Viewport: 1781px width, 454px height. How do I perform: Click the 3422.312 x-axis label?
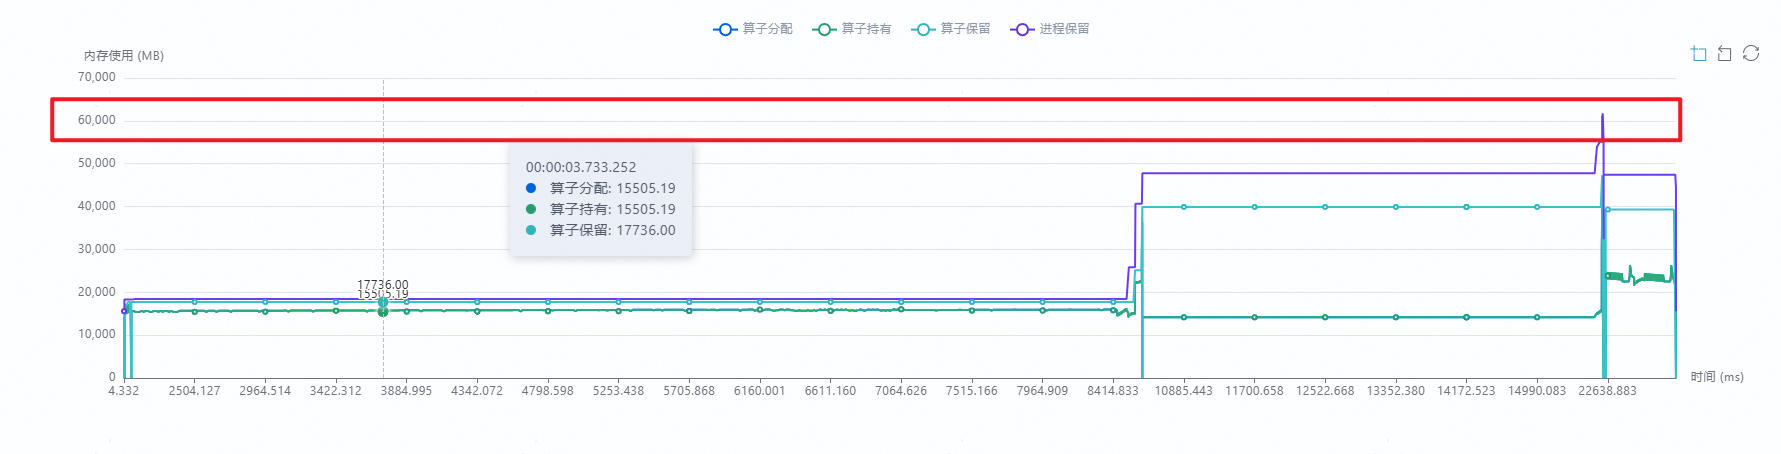[x=336, y=391]
